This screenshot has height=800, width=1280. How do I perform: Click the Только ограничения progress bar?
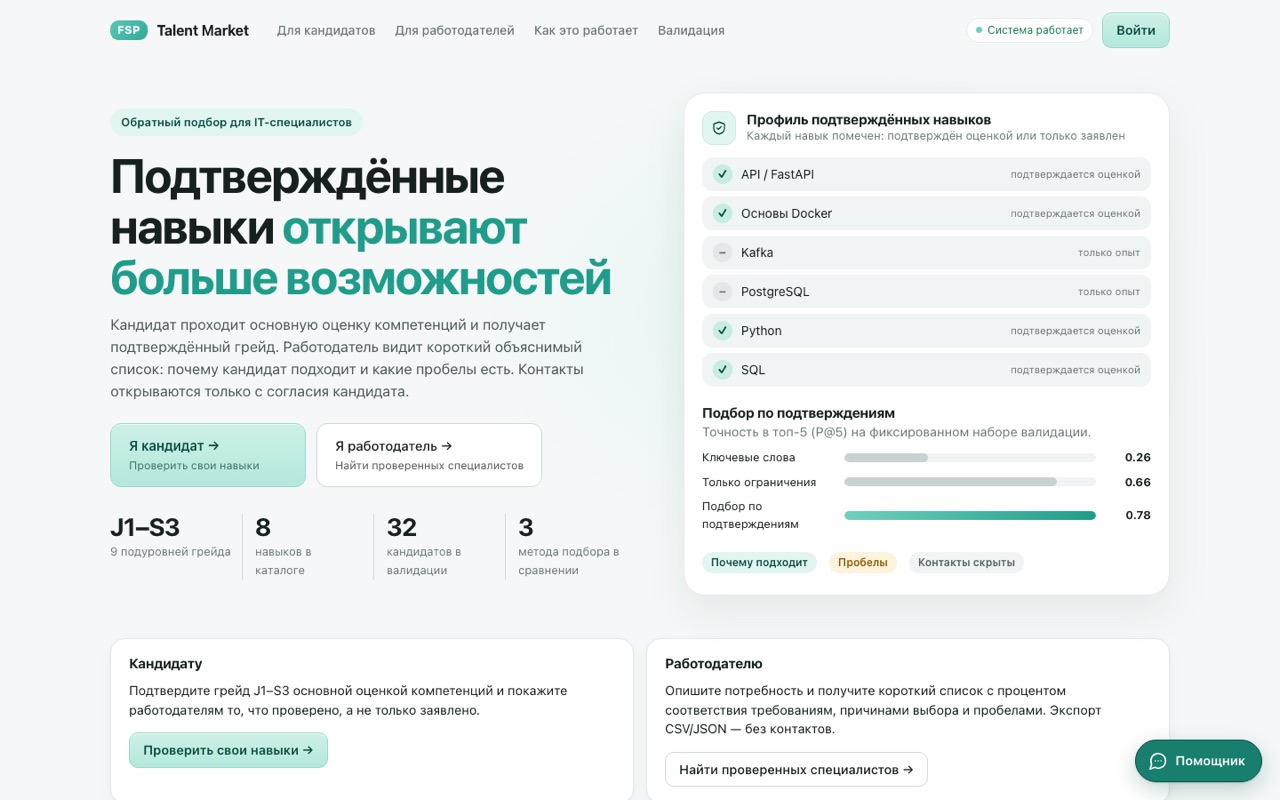pos(970,482)
